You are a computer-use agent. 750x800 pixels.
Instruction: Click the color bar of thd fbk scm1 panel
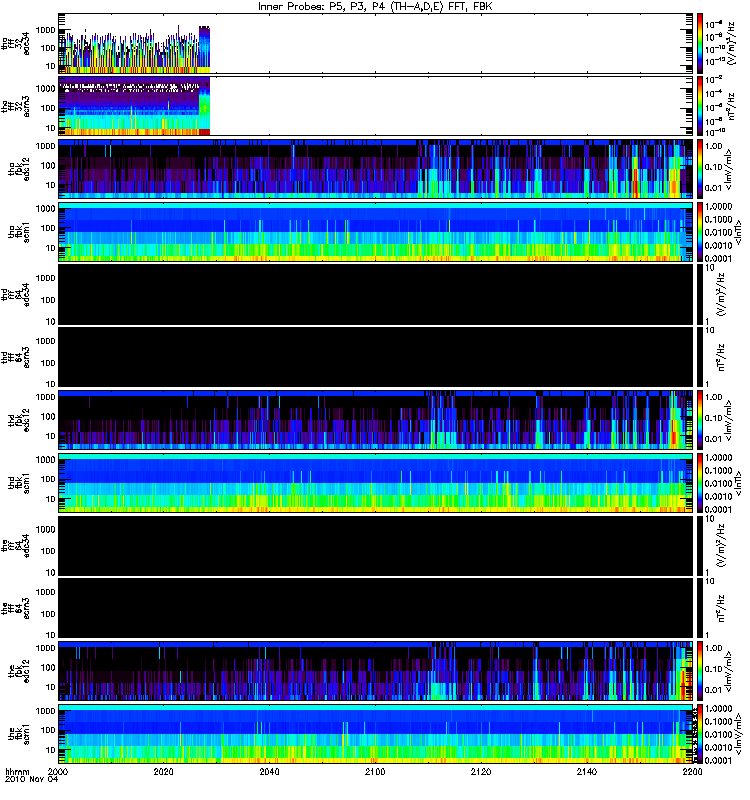(700, 483)
